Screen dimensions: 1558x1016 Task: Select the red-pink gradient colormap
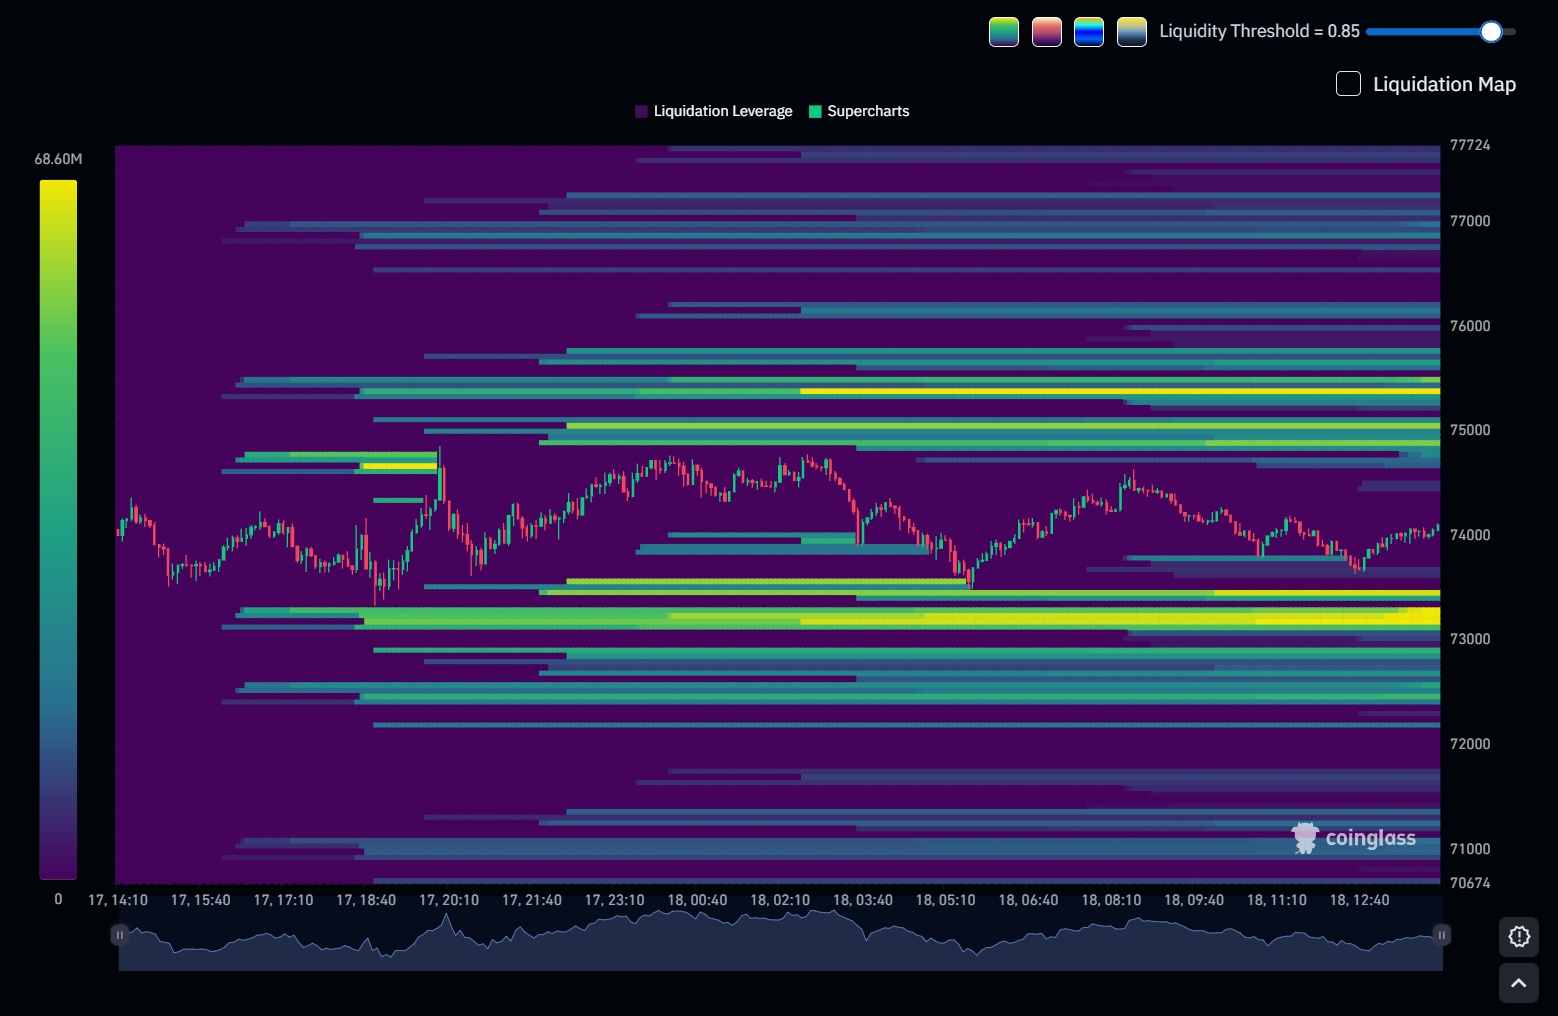(x=1046, y=31)
